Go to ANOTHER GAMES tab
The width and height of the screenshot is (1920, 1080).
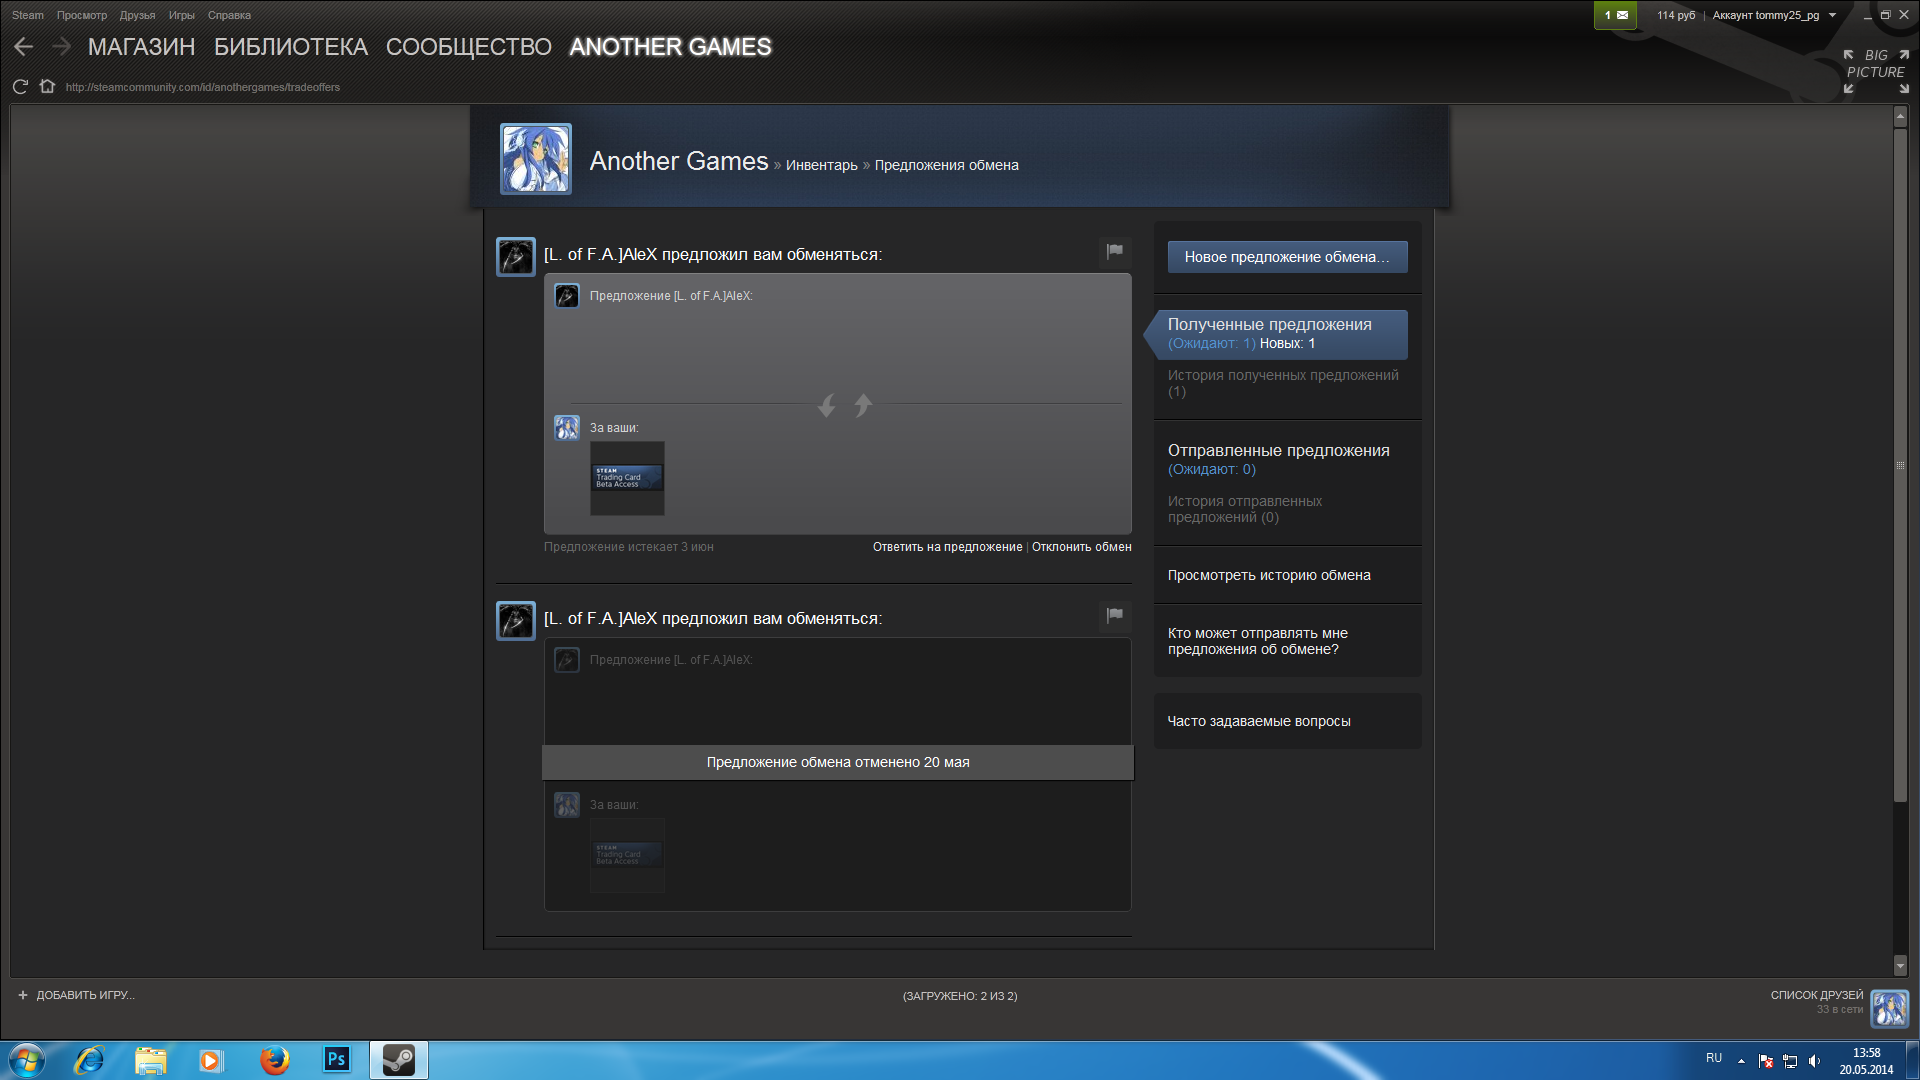671,47
